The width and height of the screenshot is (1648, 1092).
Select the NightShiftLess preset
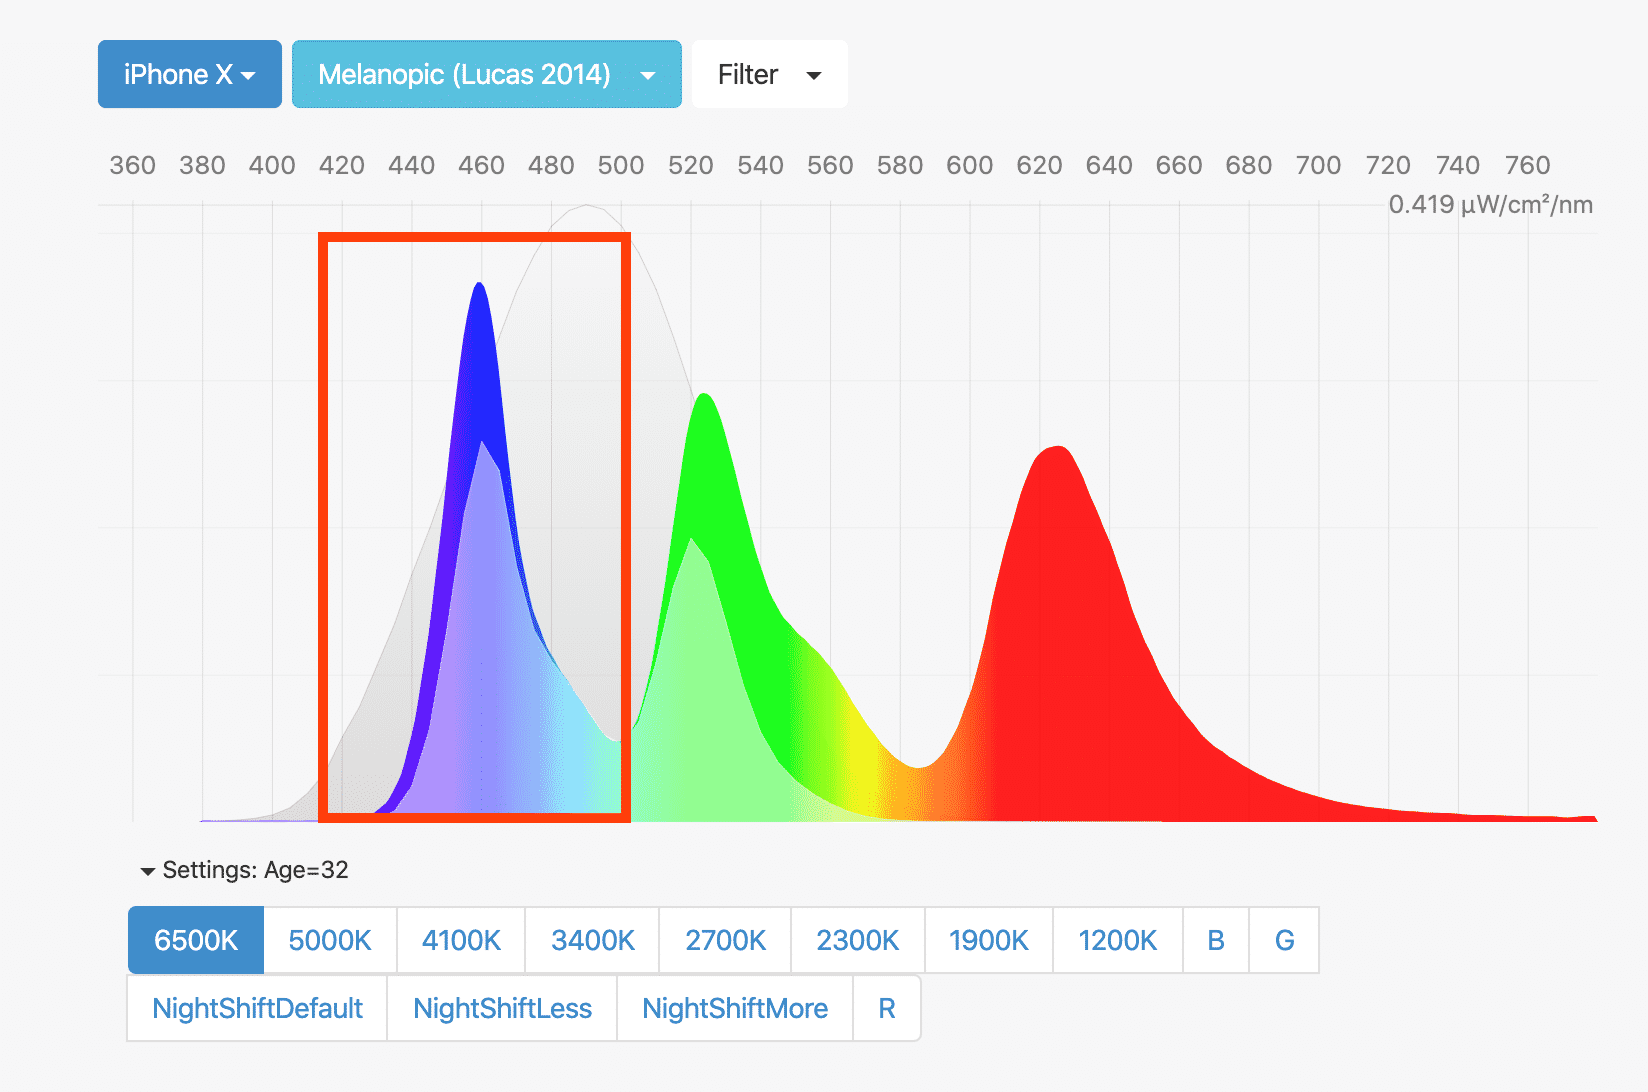[x=502, y=1008]
